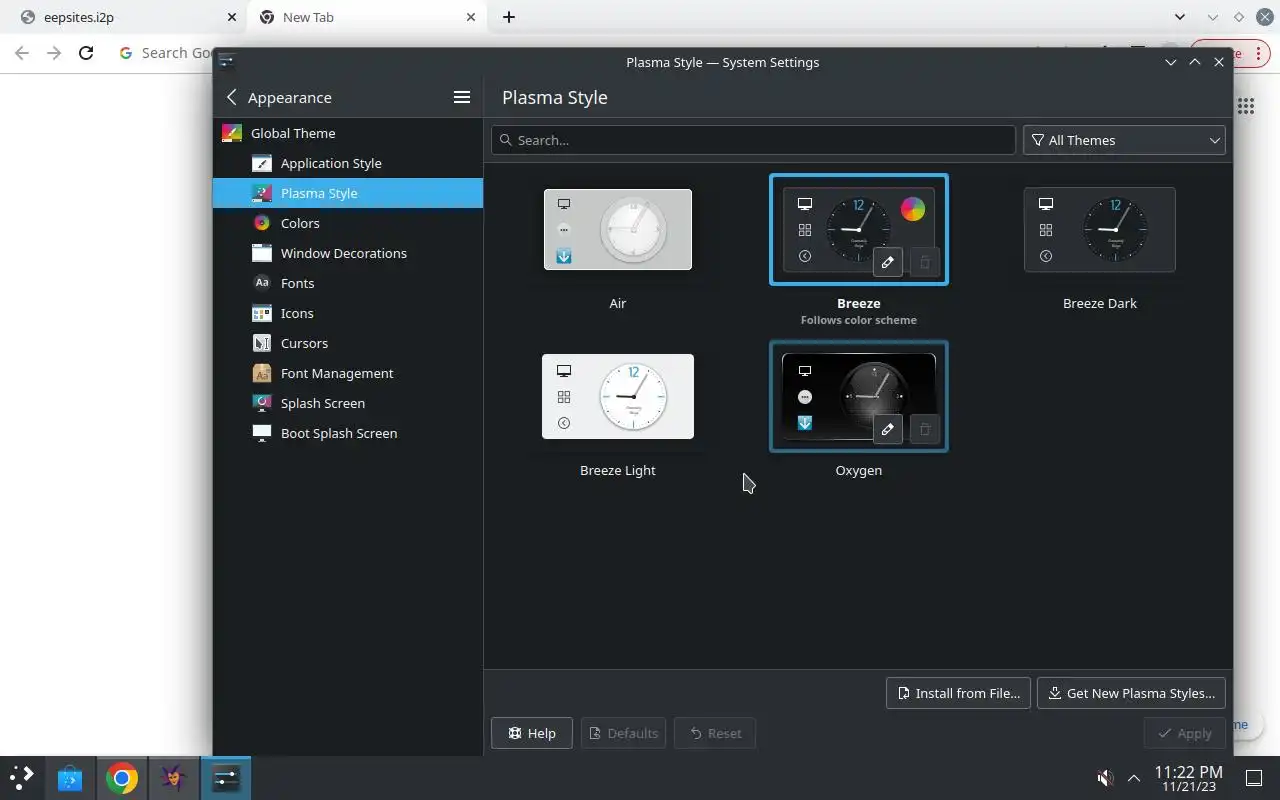Close the eepsites.i2p tab
Screen dimensions: 1280x800
[x=231, y=17]
